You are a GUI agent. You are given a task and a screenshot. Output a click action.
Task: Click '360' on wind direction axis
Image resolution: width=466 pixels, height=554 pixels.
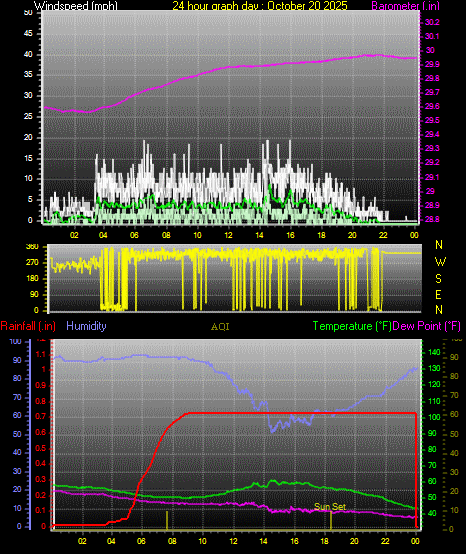(x=32, y=247)
